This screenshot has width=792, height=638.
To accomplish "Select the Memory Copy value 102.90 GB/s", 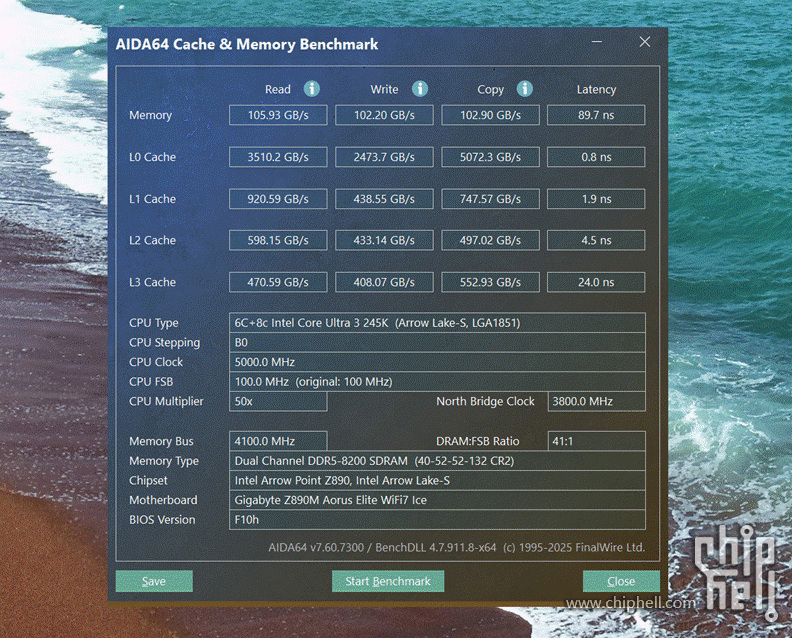I will click(490, 115).
